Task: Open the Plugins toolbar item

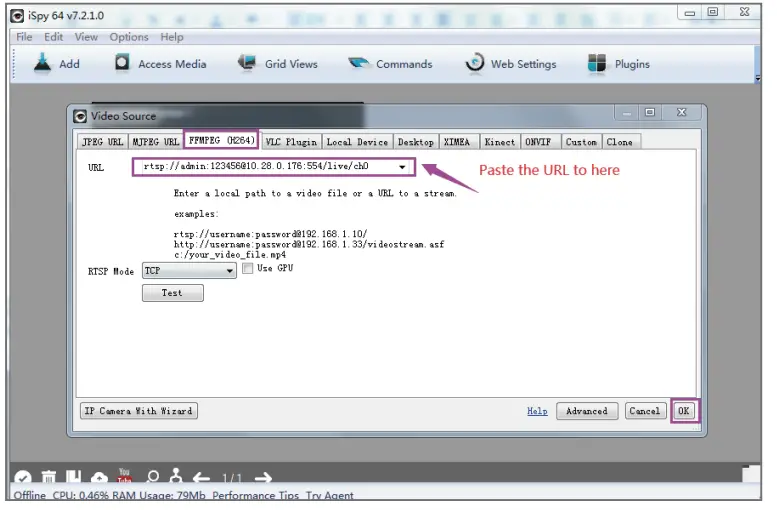Action: click(x=618, y=63)
